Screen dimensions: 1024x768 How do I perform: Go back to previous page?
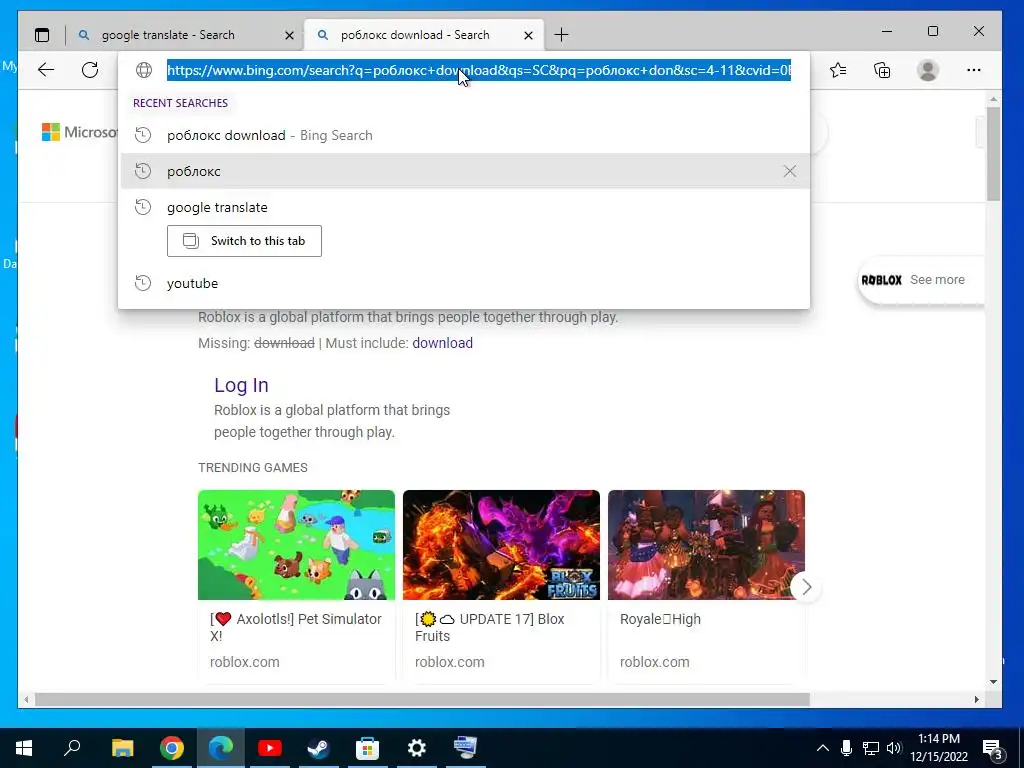pos(46,70)
